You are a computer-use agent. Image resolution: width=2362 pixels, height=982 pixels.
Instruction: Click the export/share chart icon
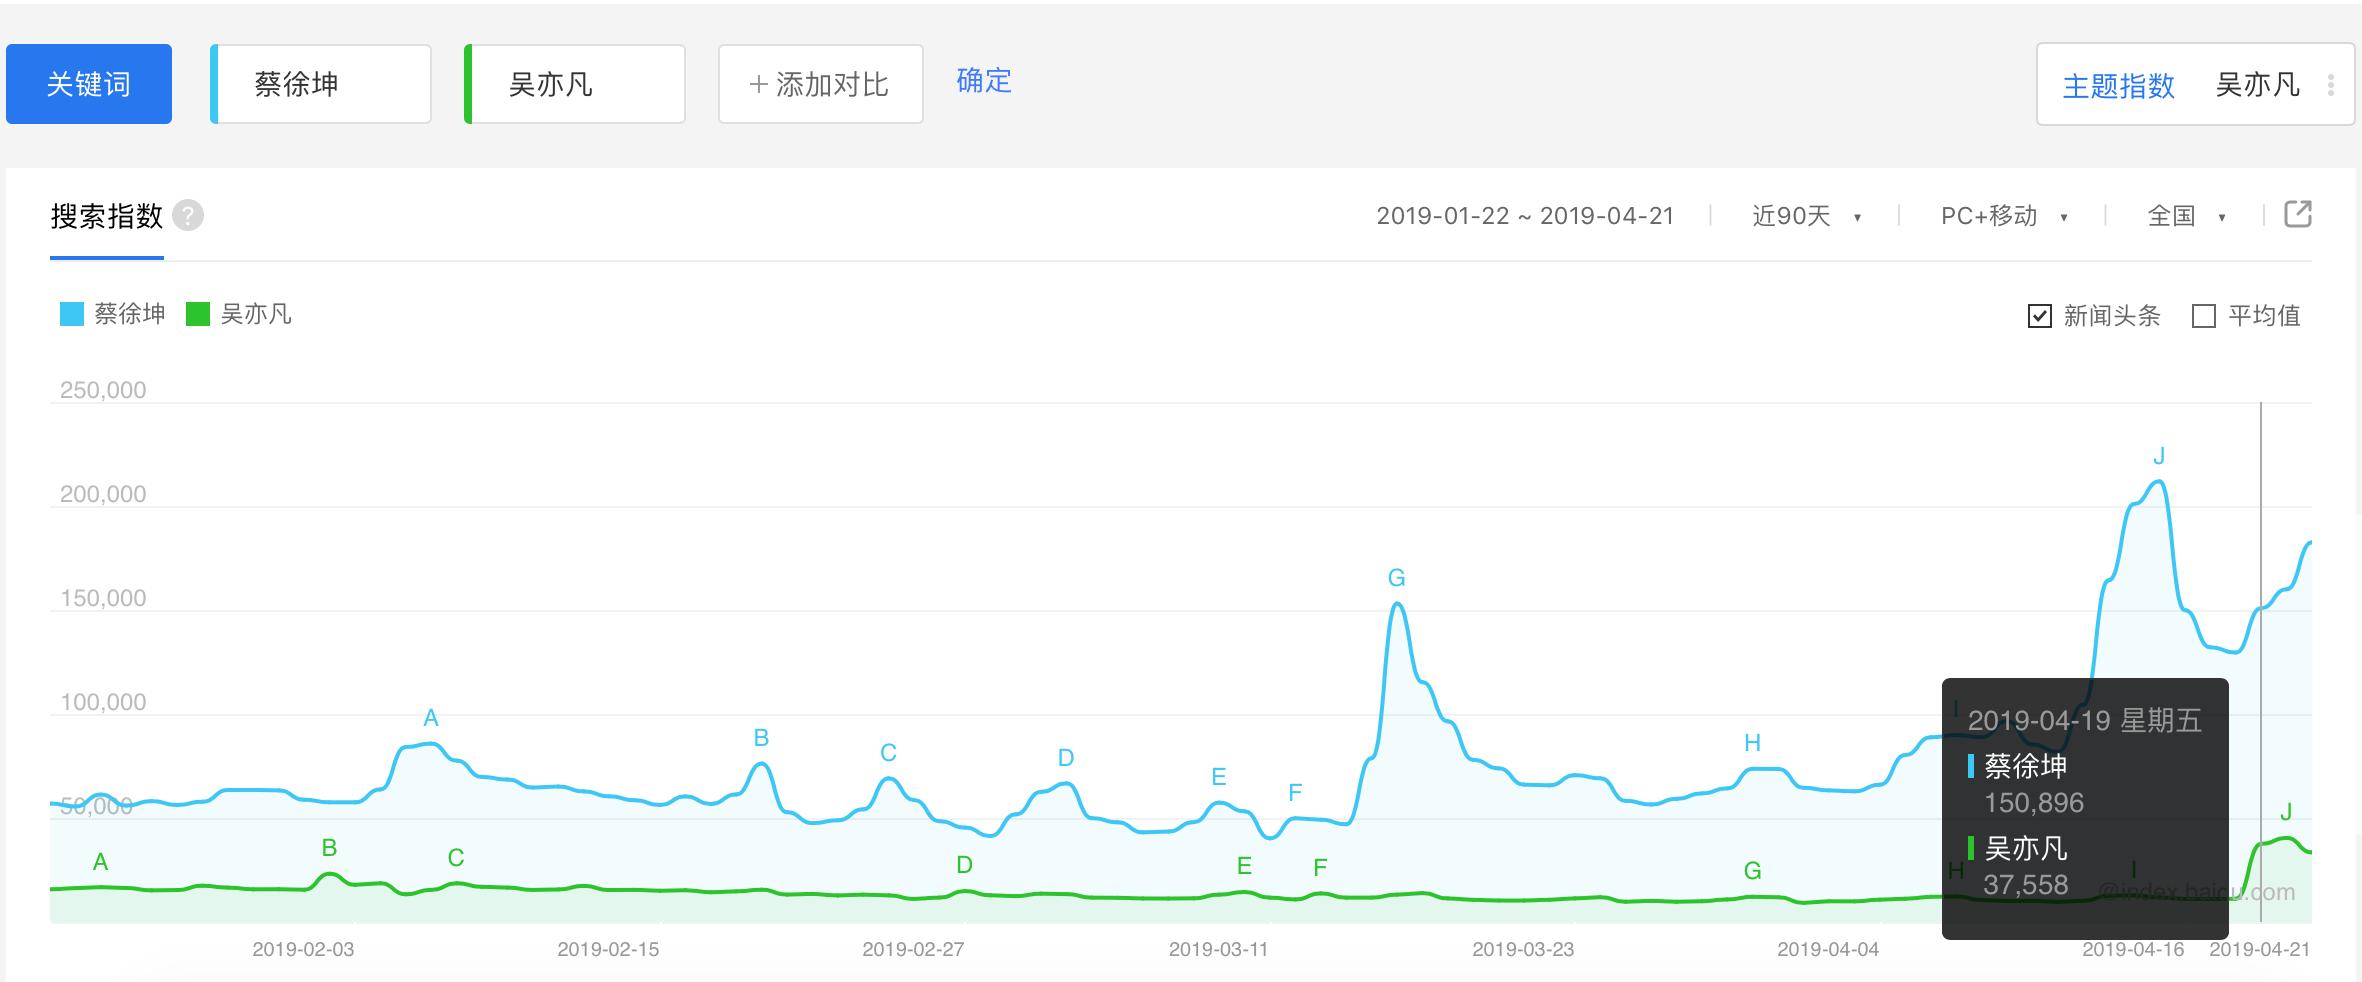[x=2298, y=214]
